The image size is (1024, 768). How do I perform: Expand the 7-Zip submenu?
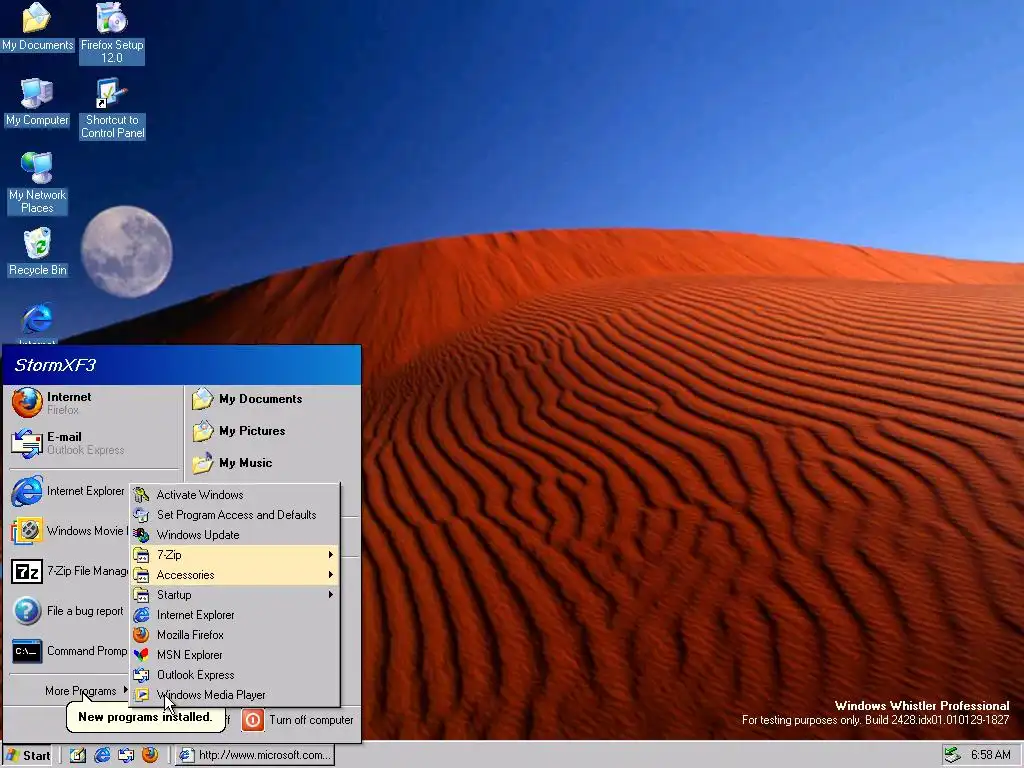click(x=235, y=555)
